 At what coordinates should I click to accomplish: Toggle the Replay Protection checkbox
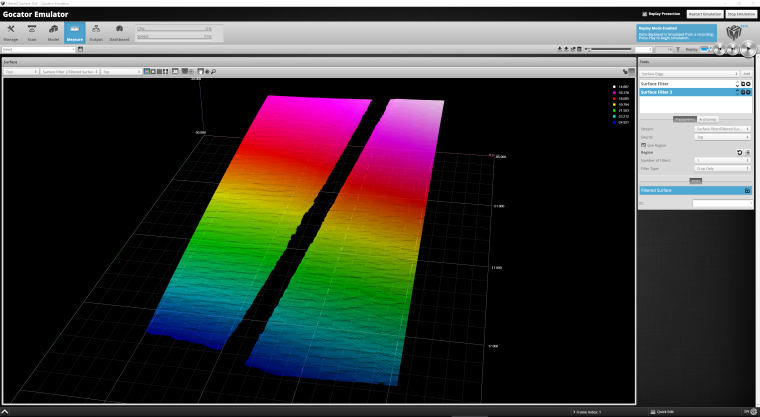point(644,14)
